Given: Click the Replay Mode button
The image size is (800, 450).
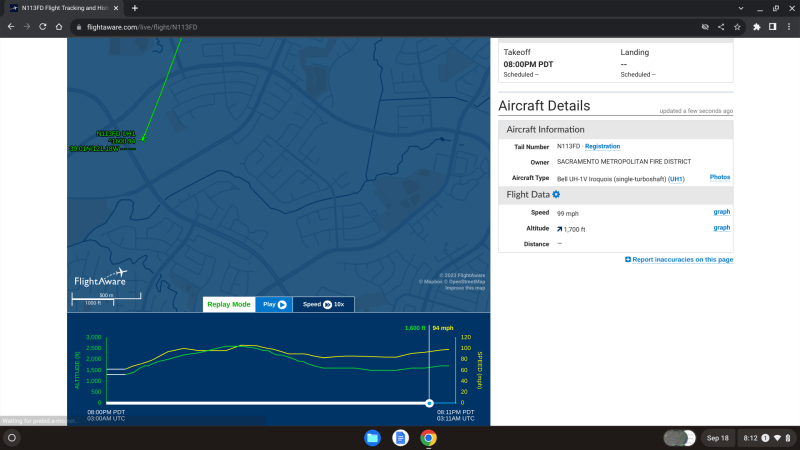Looking at the screenshot, I should click(x=229, y=305).
